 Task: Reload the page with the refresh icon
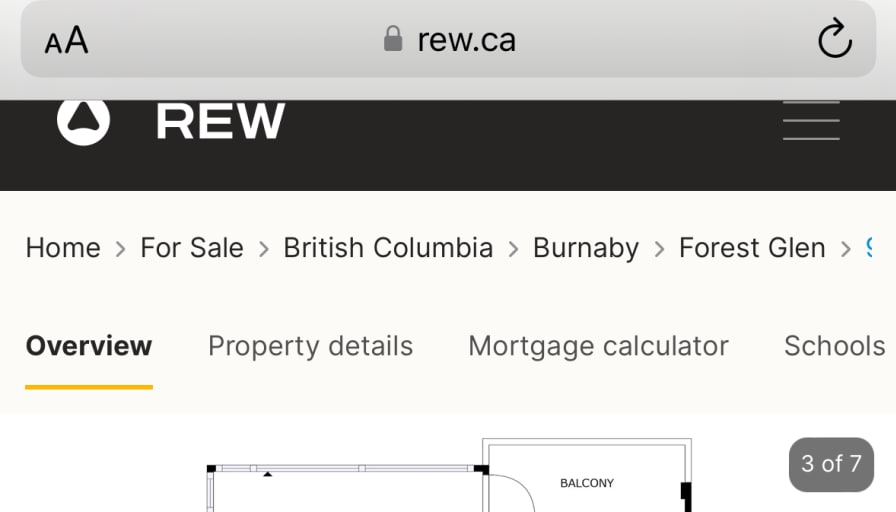(835, 38)
